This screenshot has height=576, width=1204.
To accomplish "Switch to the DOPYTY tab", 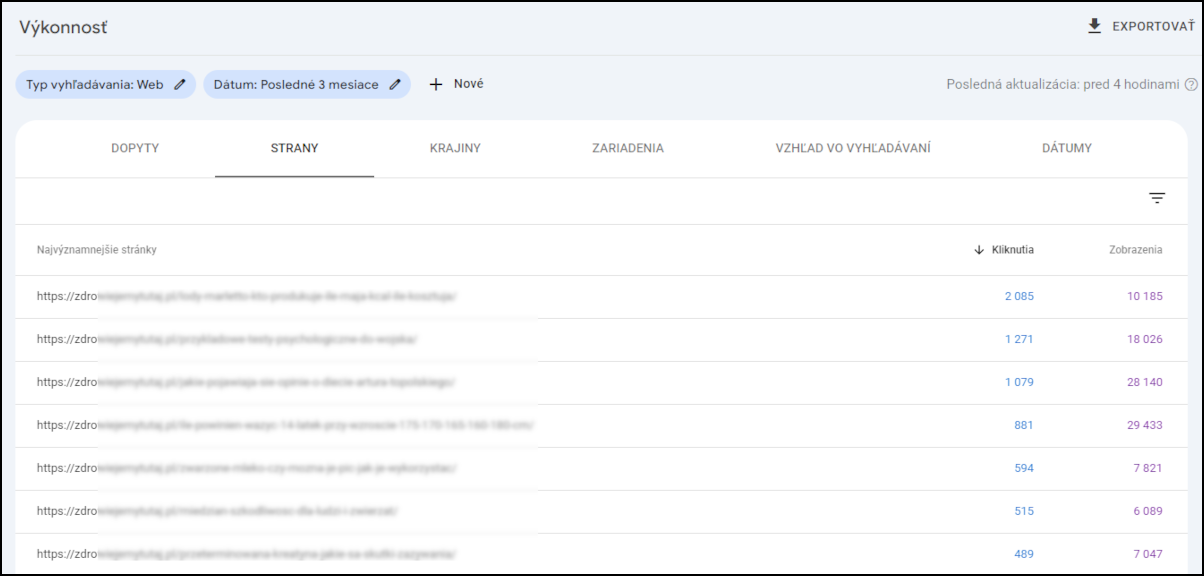I will pos(135,149).
